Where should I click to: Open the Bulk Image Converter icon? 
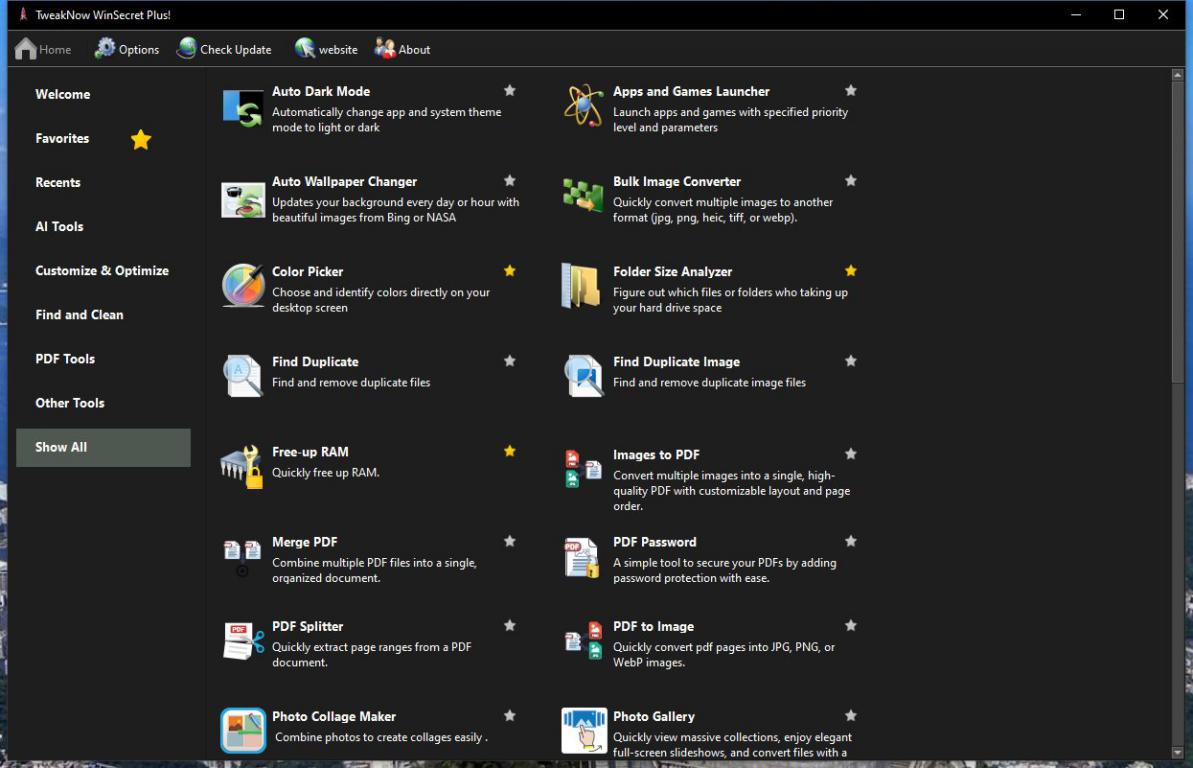(583, 197)
